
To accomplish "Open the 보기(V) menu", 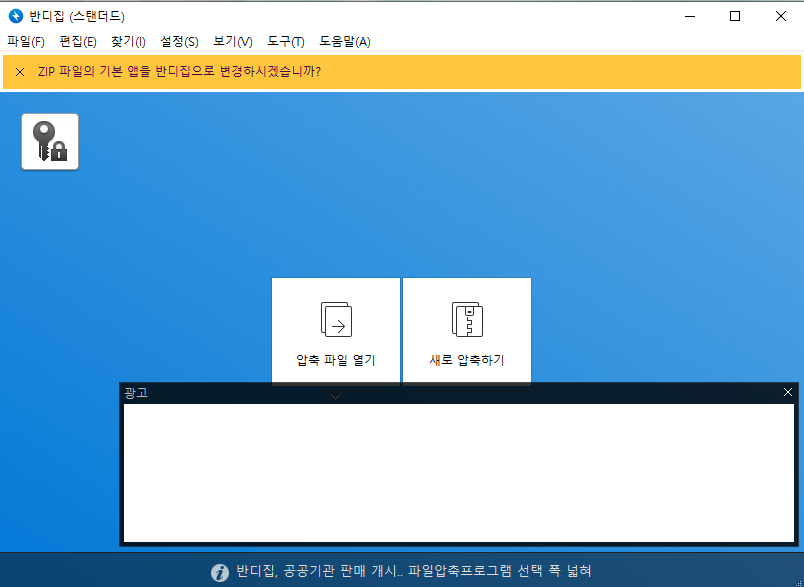I will (x=233, y=42).
